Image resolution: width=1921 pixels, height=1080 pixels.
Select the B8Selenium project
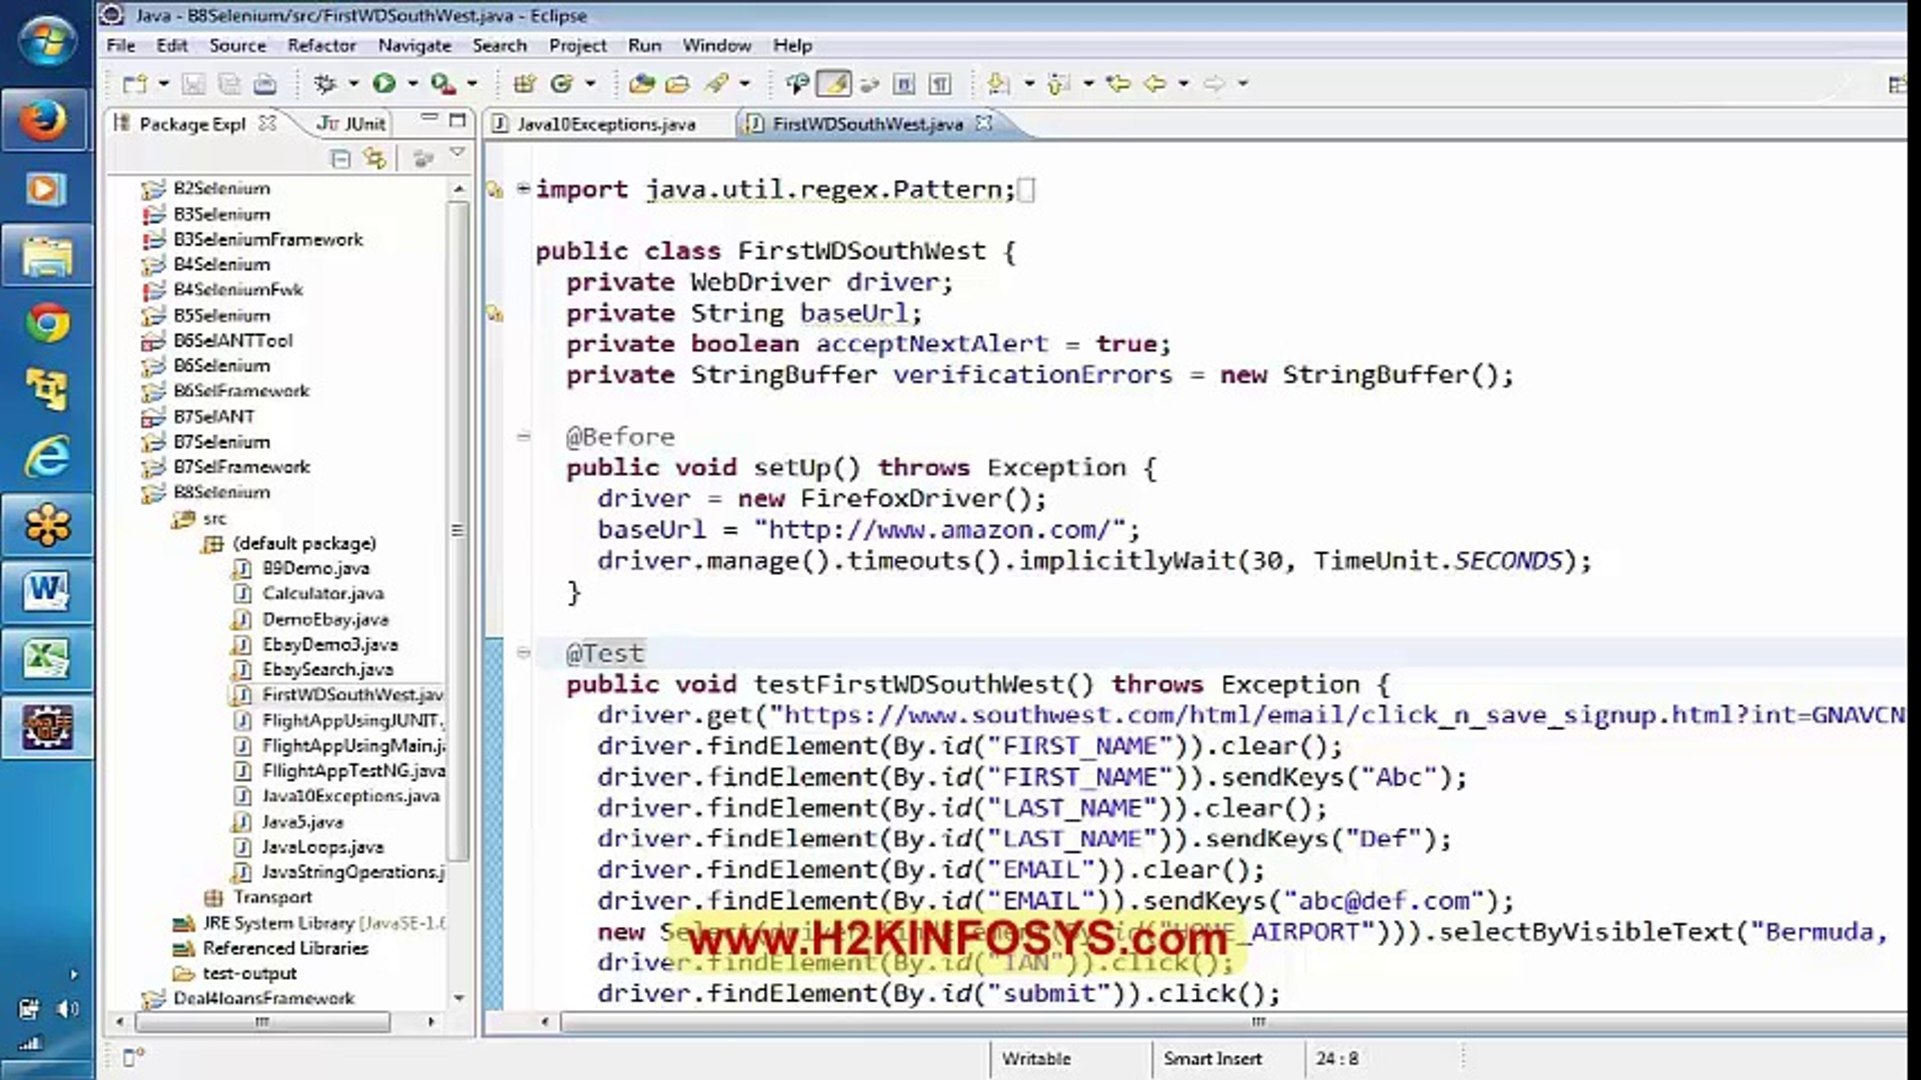click(x=221, y=492)
